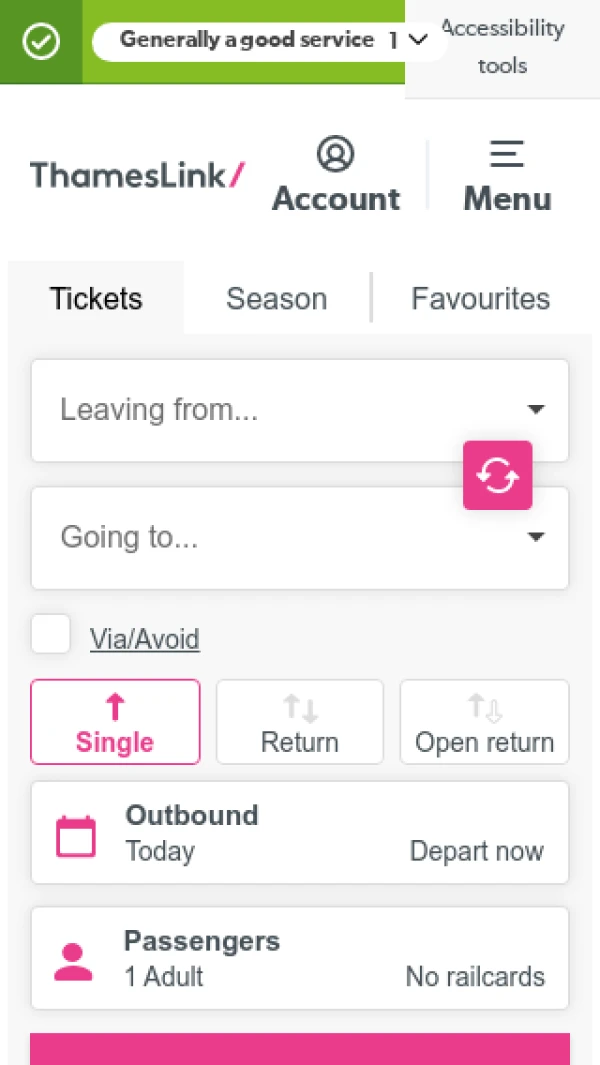Click the swap stations icon
Image resolution: width=600 pixels, height=1065 pixels.
(497, 475)
